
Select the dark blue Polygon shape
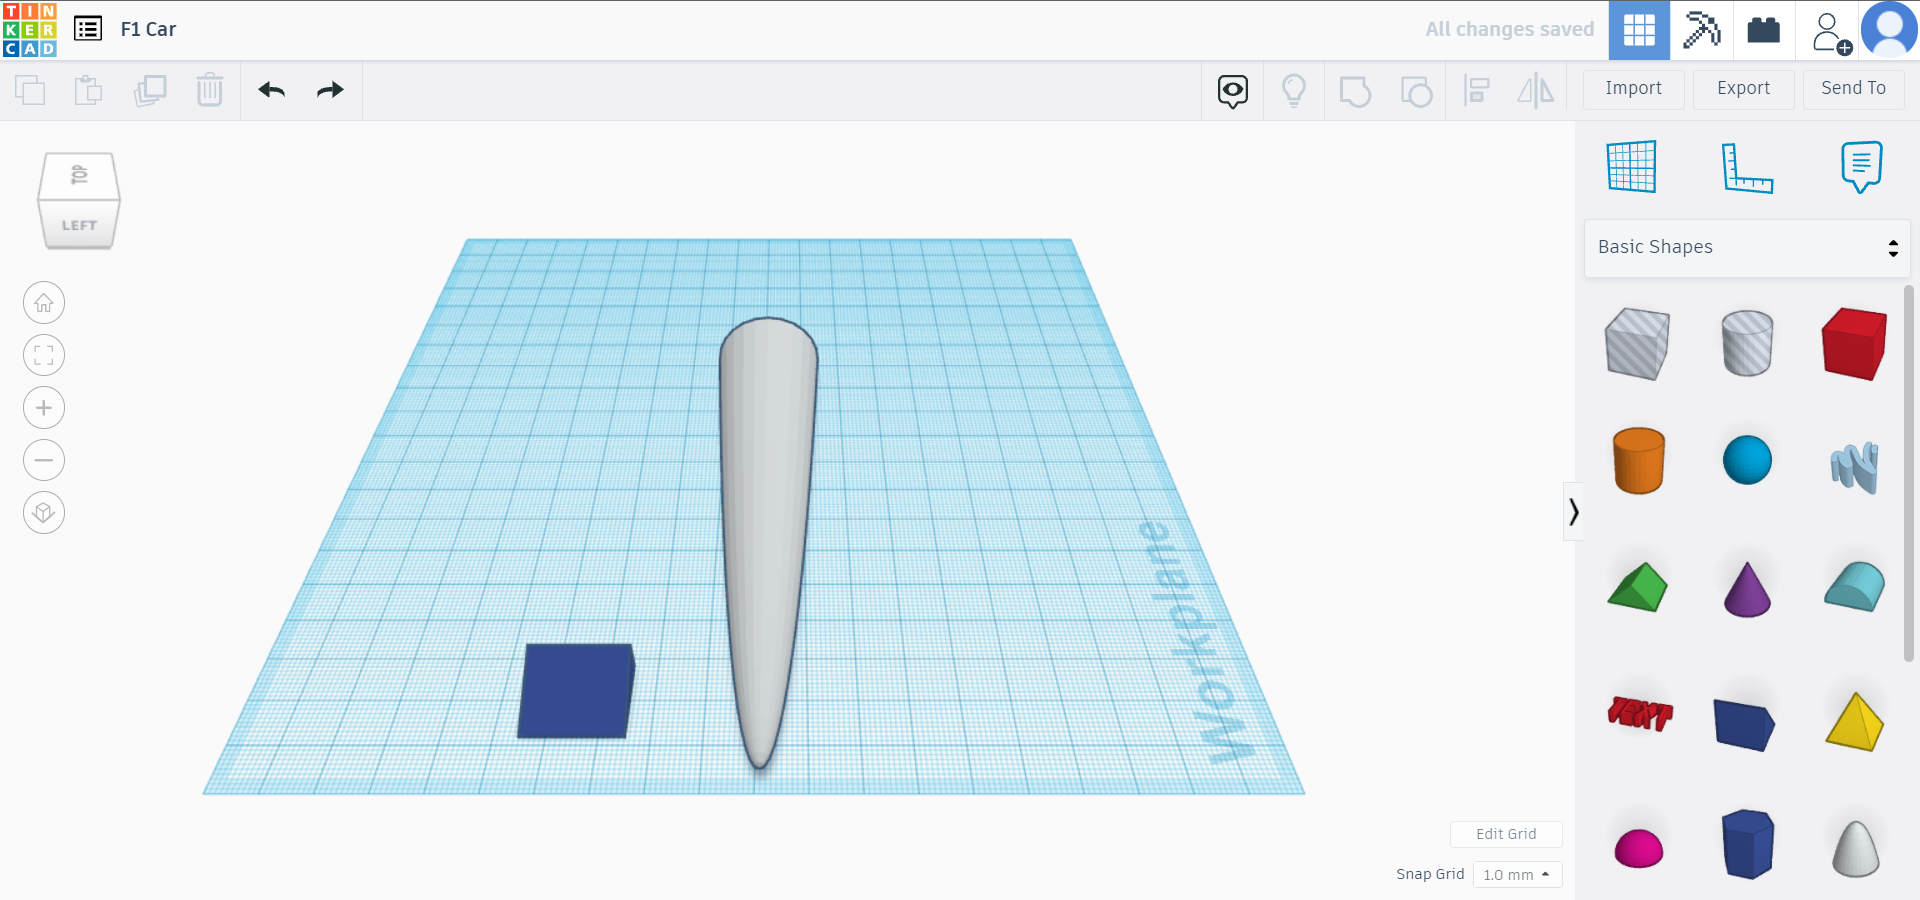pos(1747,845)
